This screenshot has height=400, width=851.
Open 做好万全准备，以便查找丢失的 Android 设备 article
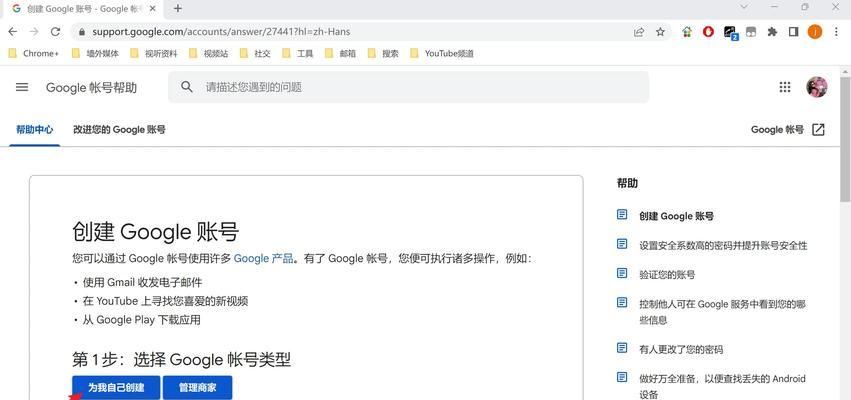[x=722, y=386]
